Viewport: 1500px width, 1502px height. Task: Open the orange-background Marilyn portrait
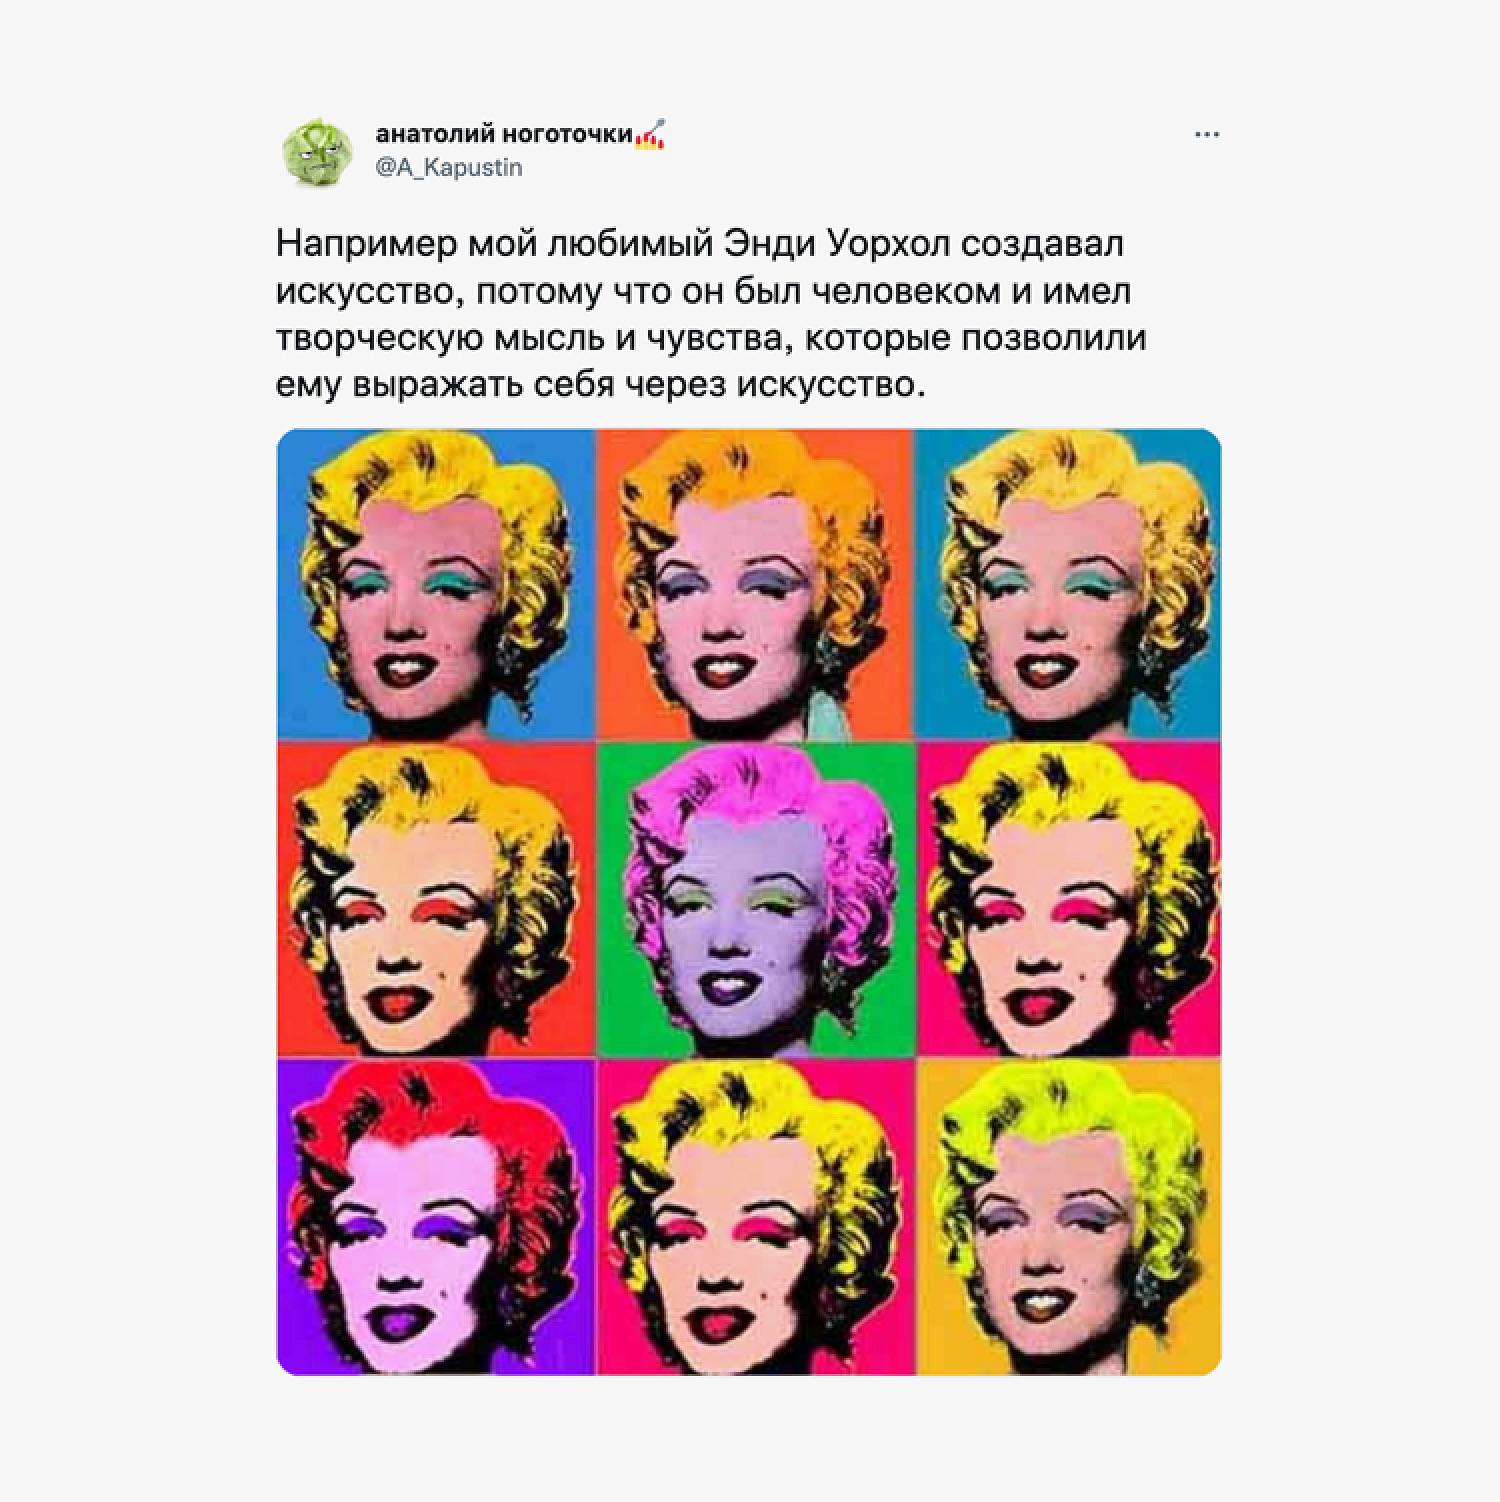point(755,584)
